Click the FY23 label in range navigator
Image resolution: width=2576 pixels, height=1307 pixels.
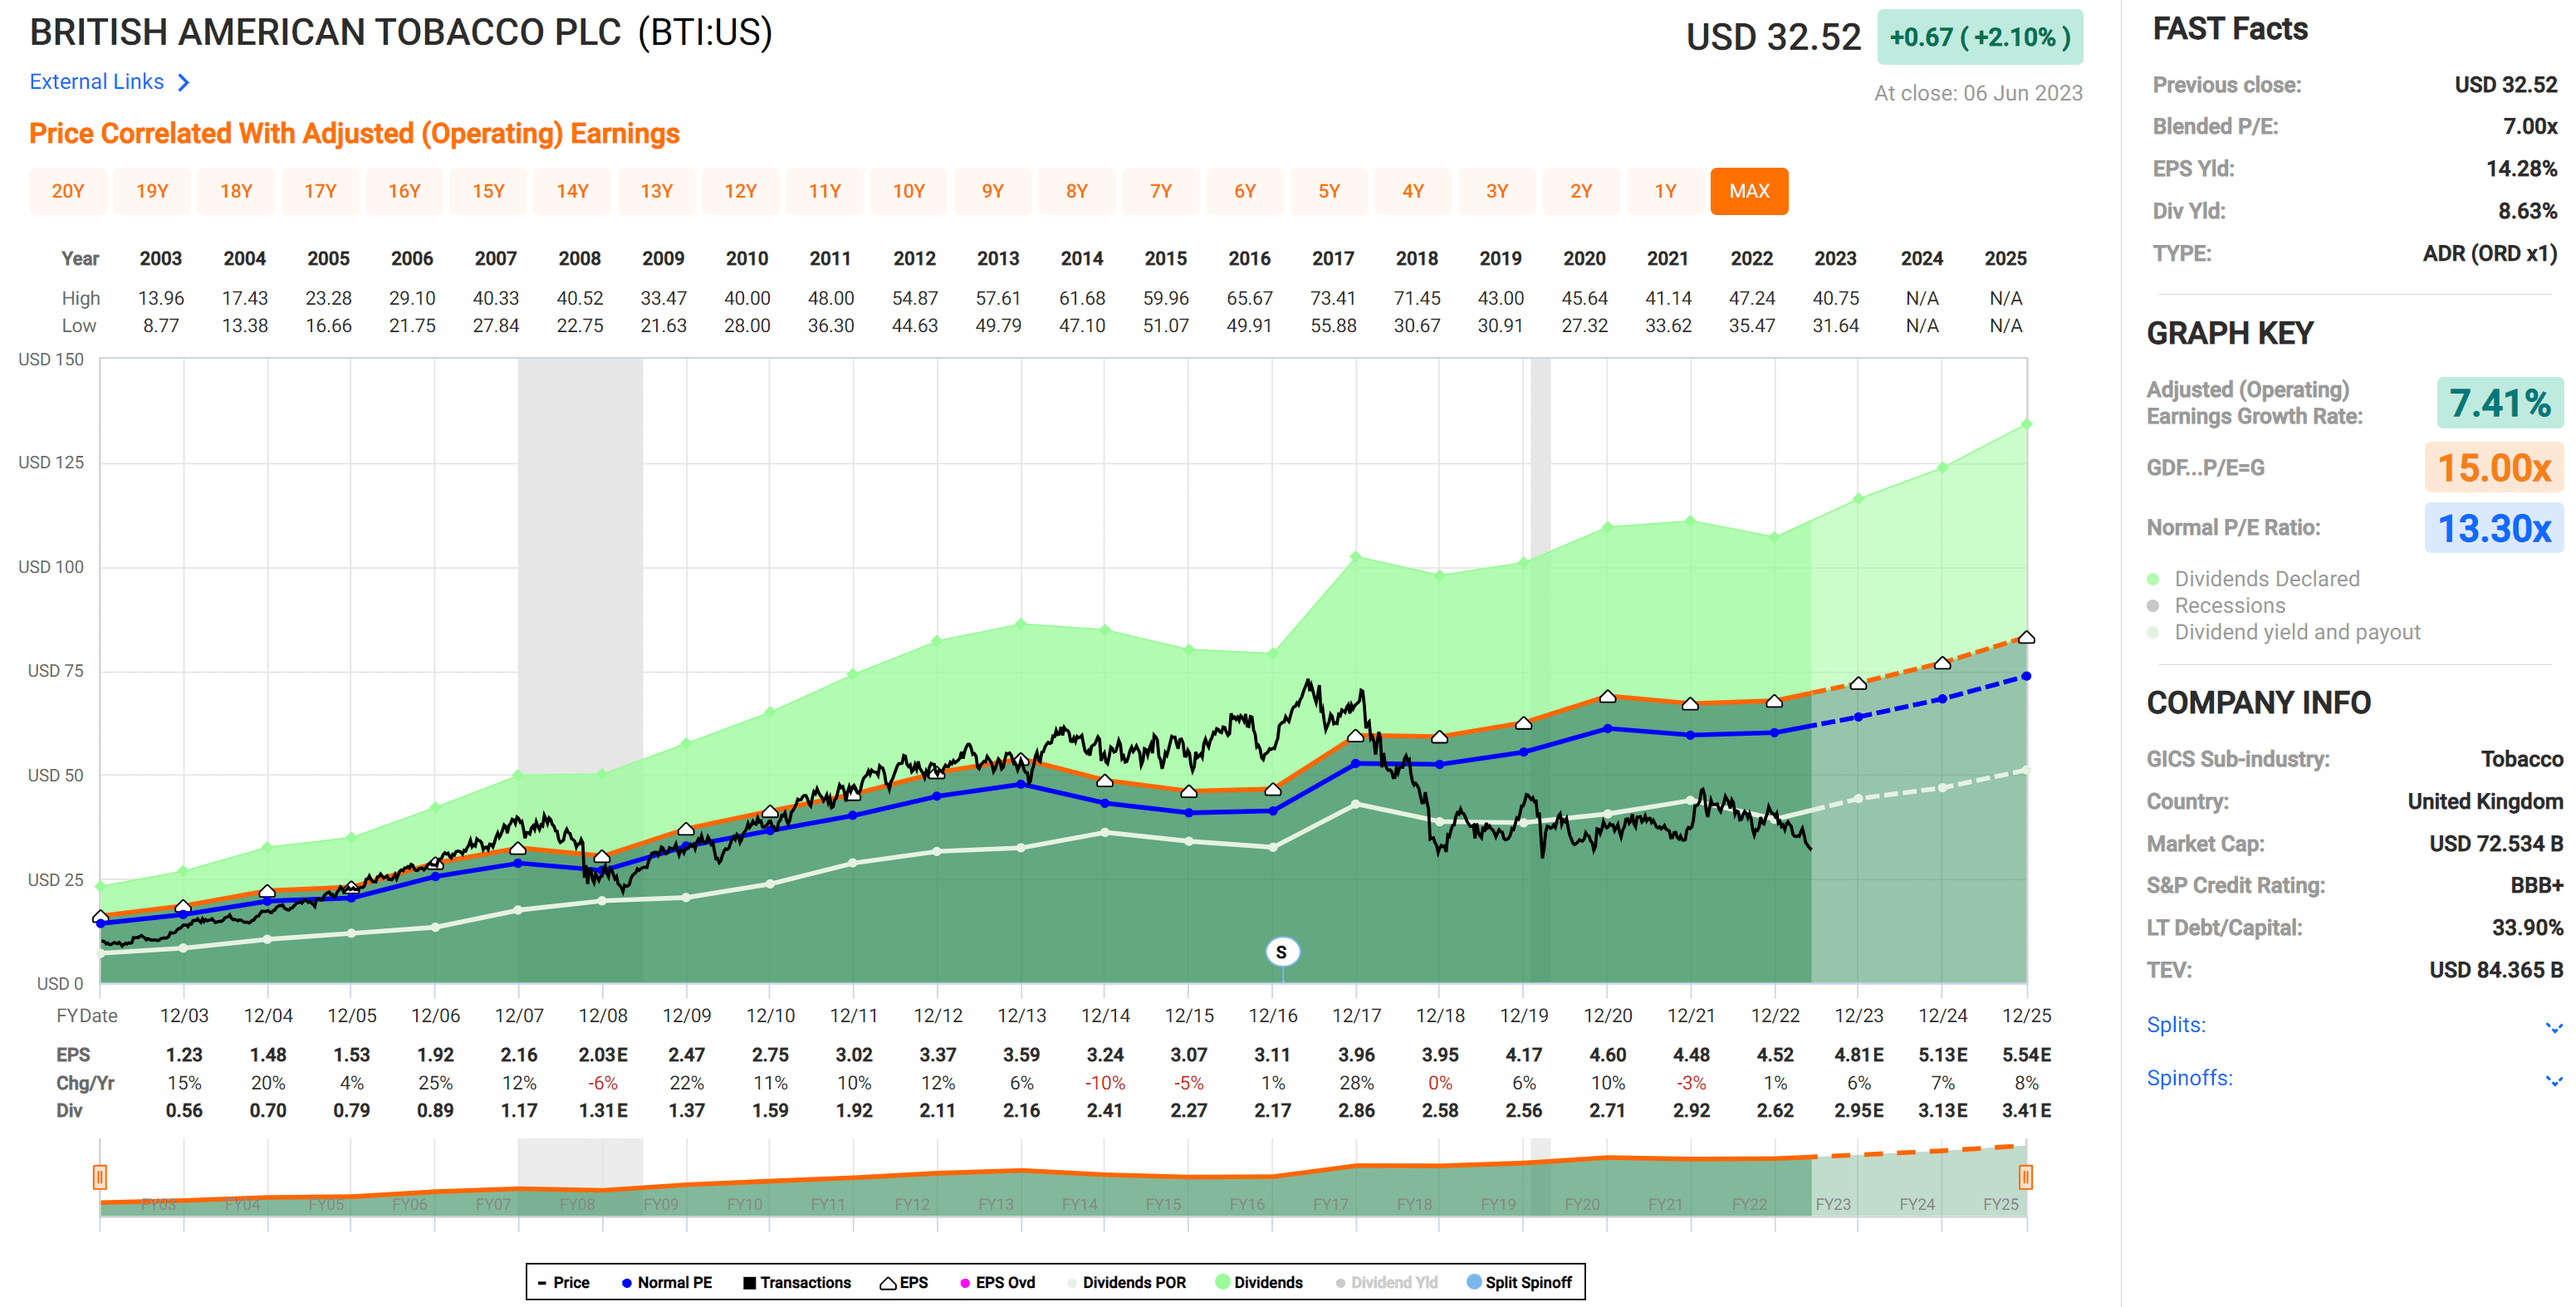pos(1832,1204)
